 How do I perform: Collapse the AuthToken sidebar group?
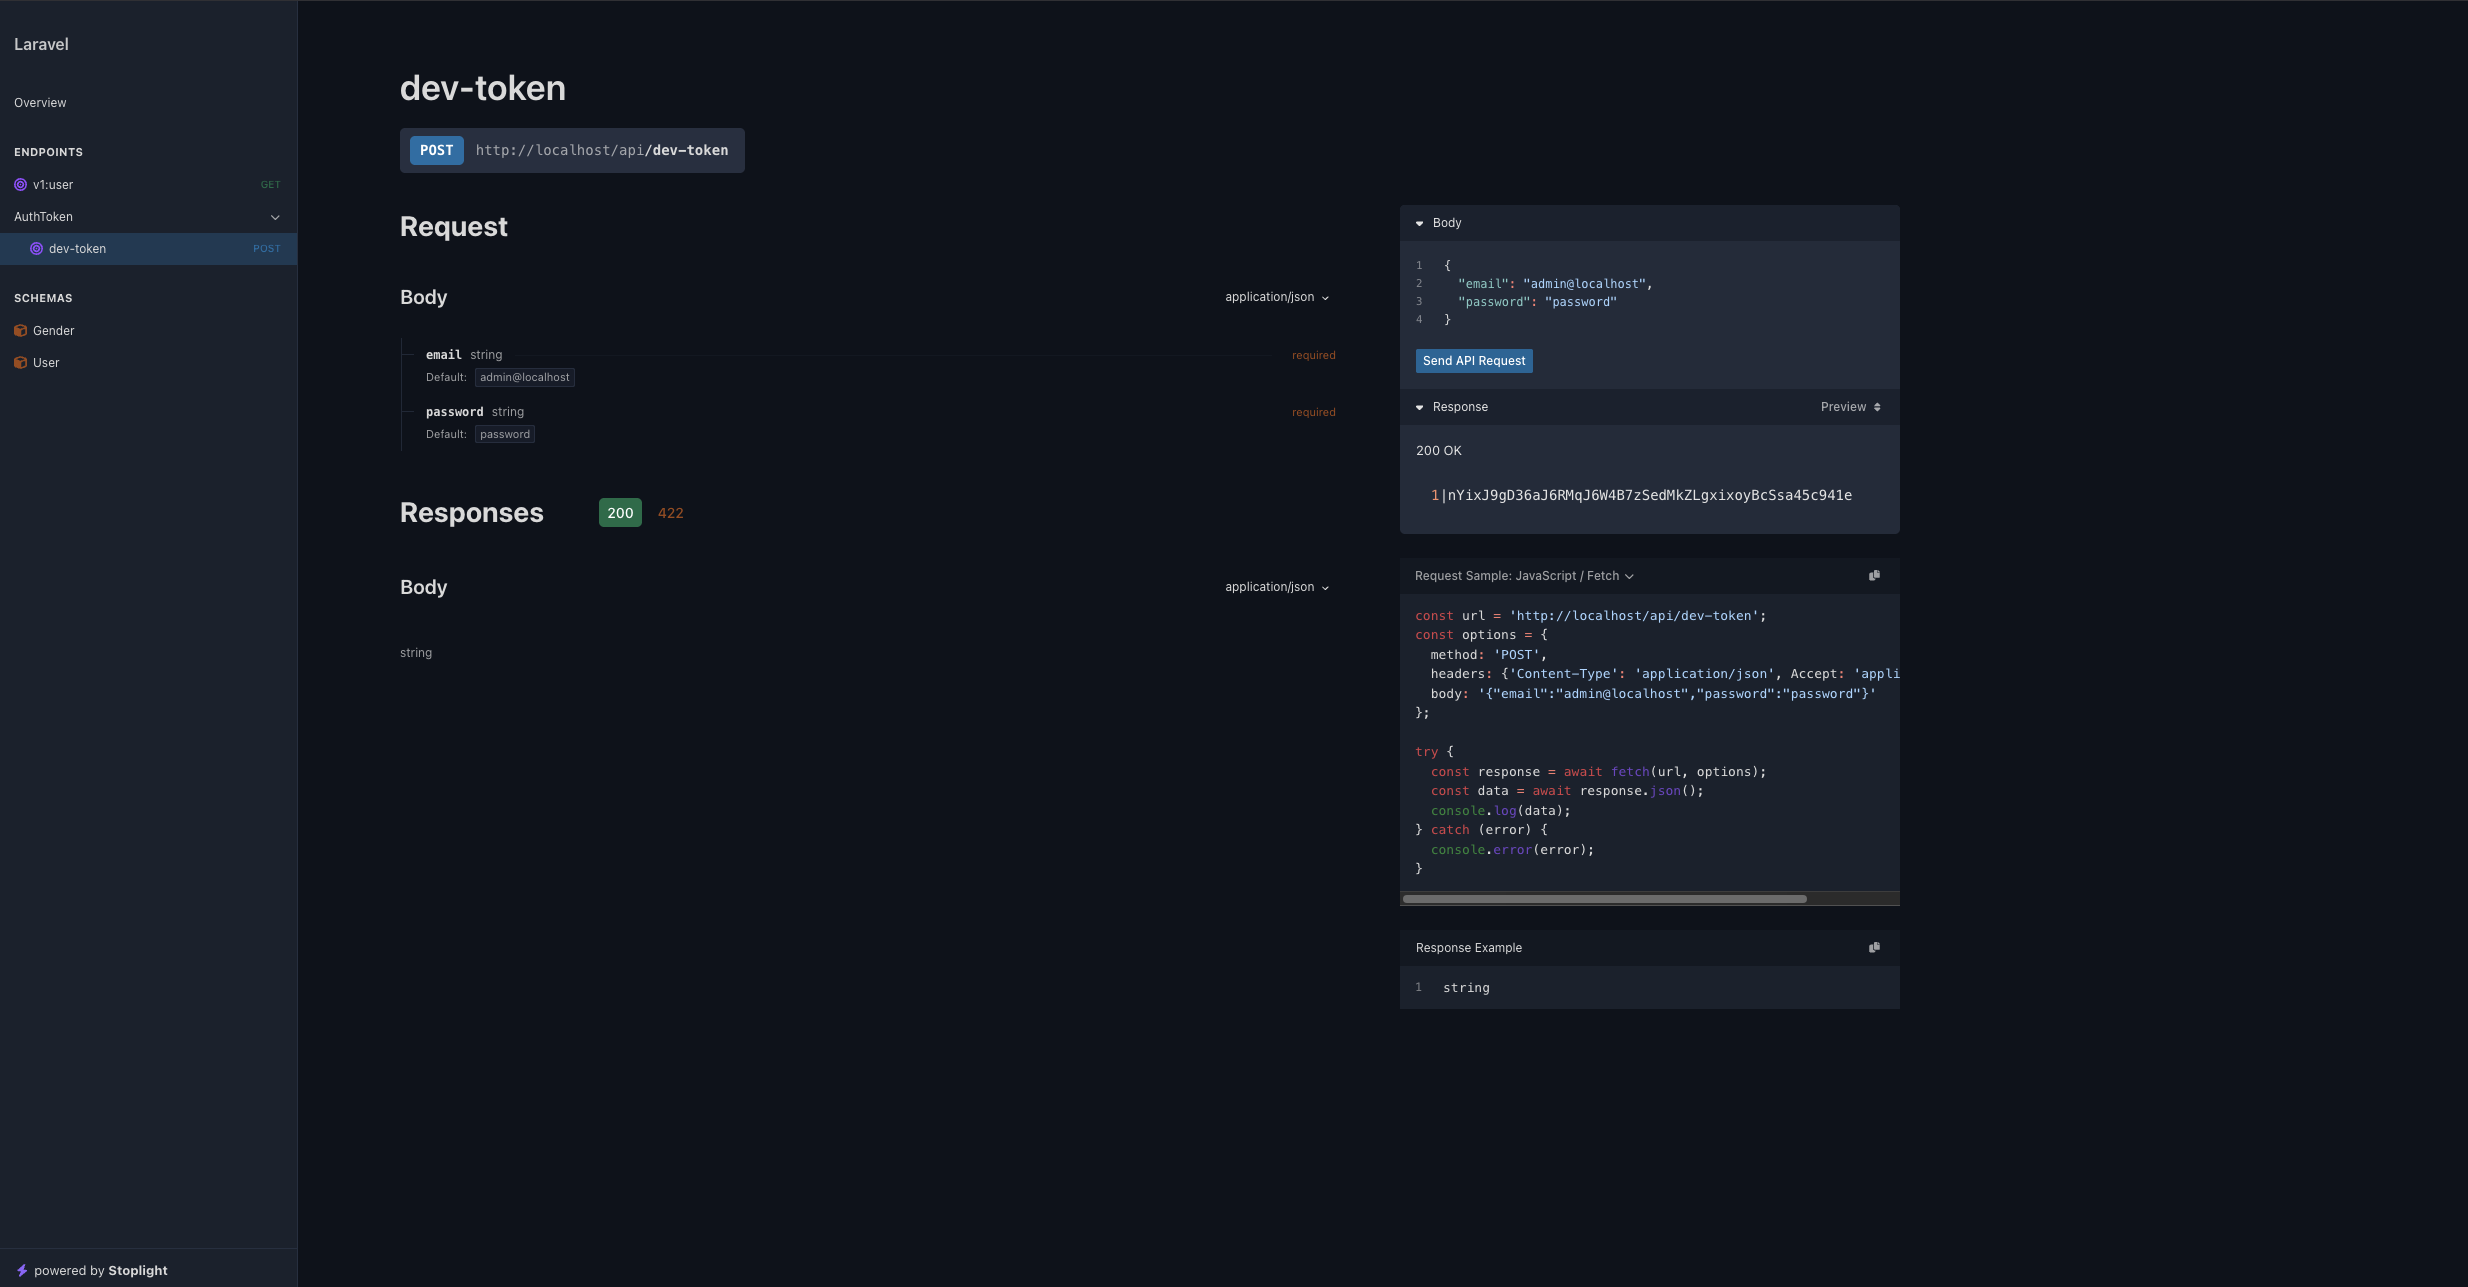[275, 217]
